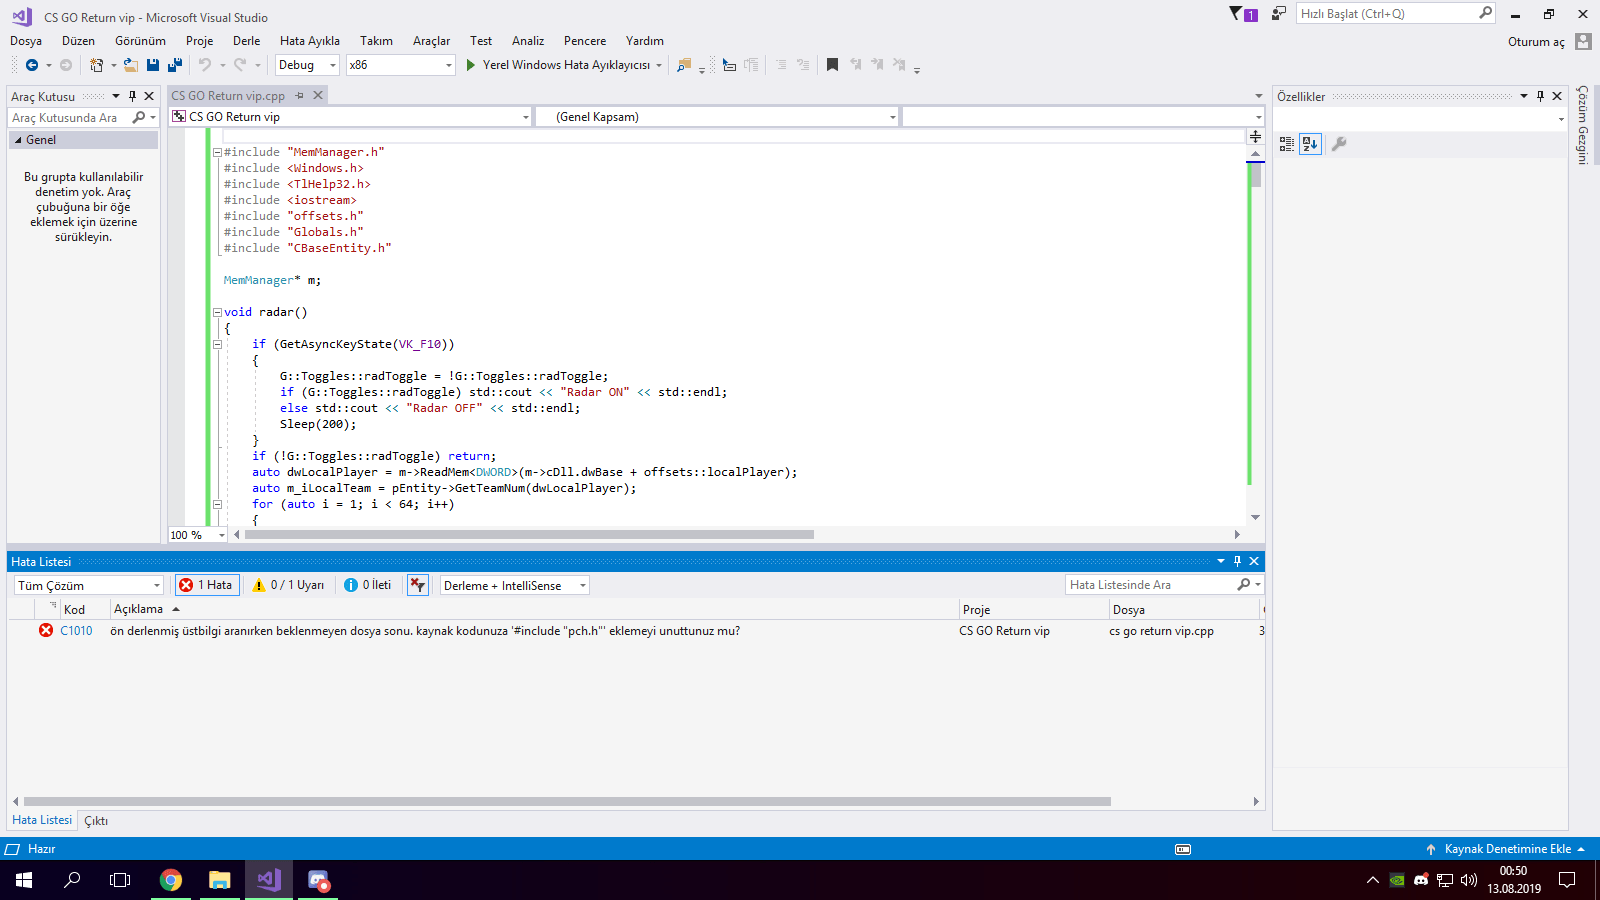Click the Navigate Backward arrow icon
This screenshot has height=900, width=1600.
click(x=32, y=65)
